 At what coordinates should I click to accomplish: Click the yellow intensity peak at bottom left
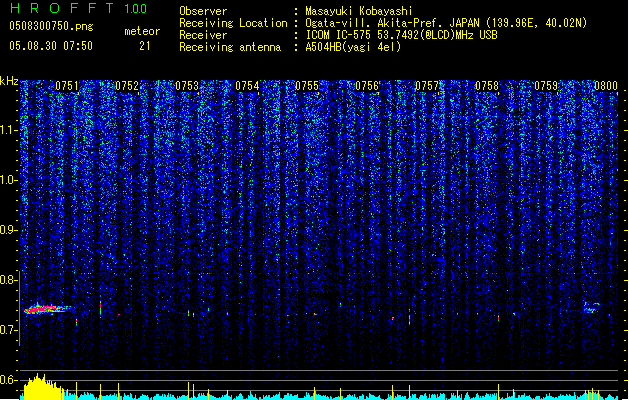coord(42,387)
